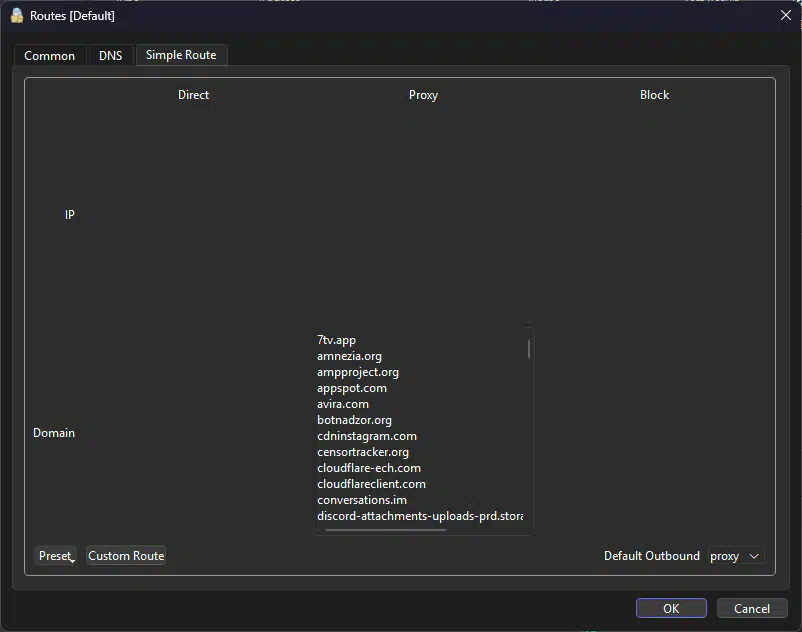Click the discord-attachments-uploads-prd line
Image resolution: width=802 pixels, height=632 pixels.
click(x=420, y=516)
